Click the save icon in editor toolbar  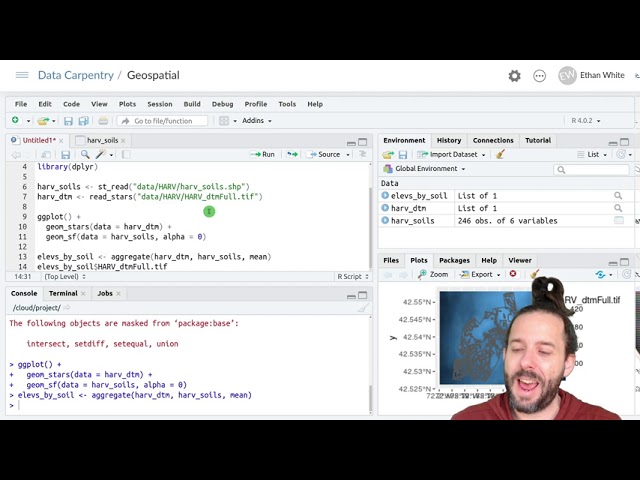[65, 155]
